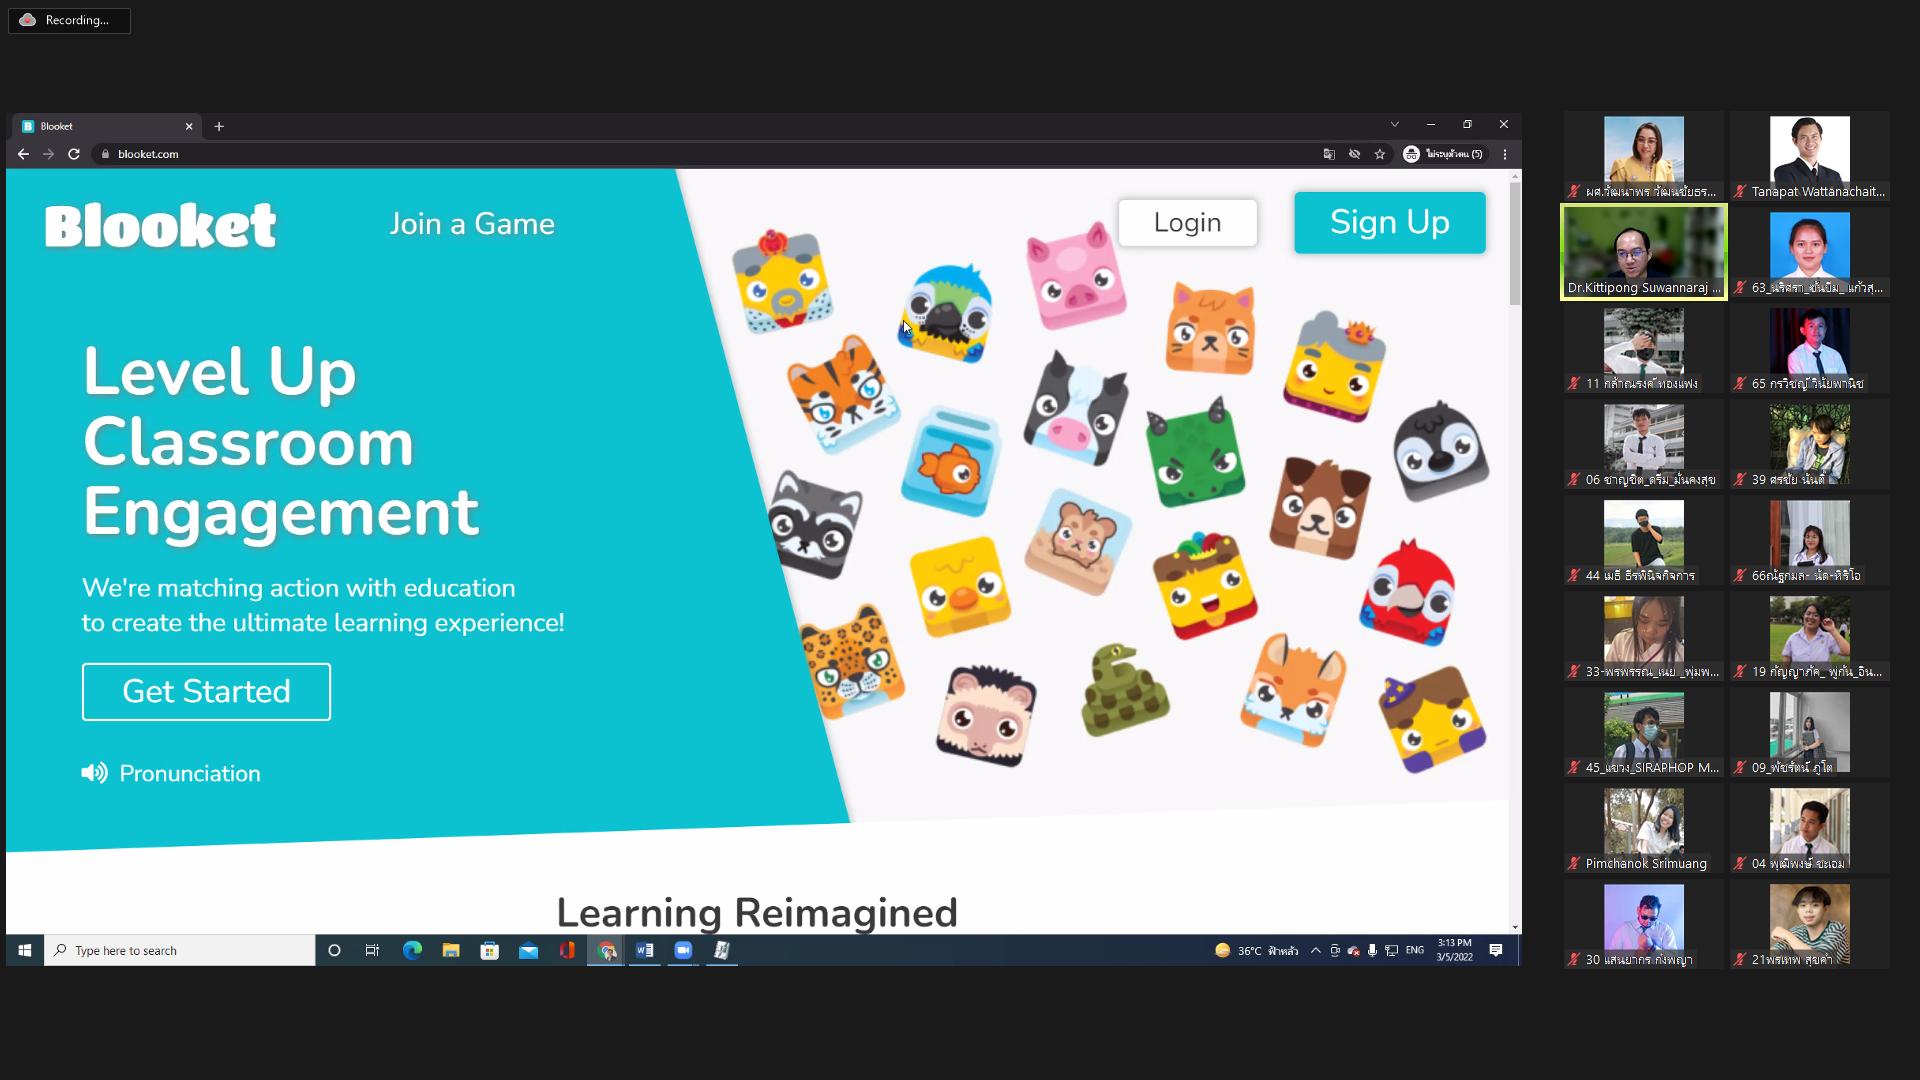Select Dr.Kittipong Suwannaraj video tile

tap(1644, 251)
